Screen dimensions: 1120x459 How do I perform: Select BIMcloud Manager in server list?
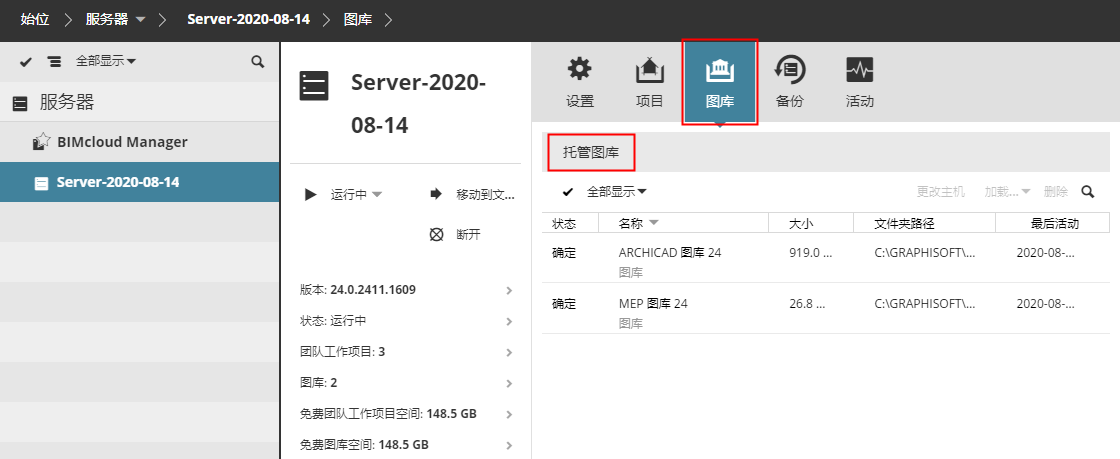click(x=139, y=142)
